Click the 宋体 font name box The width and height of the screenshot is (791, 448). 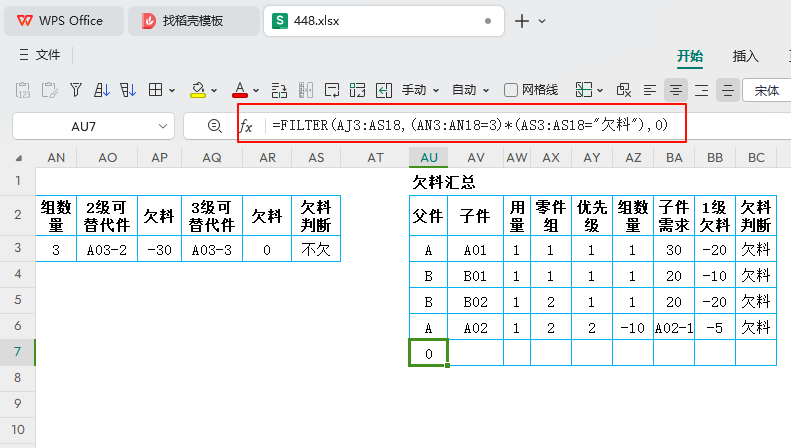pos(766,91)
